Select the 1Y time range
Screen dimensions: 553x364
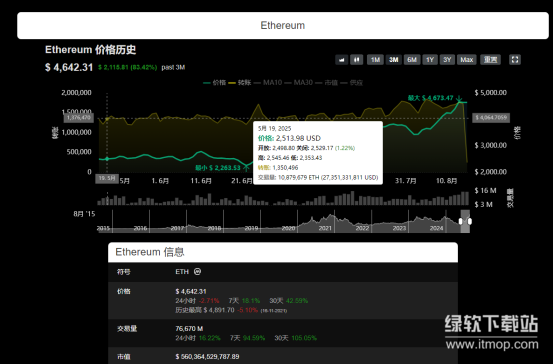pyautogui.click(x=430, y=60)
